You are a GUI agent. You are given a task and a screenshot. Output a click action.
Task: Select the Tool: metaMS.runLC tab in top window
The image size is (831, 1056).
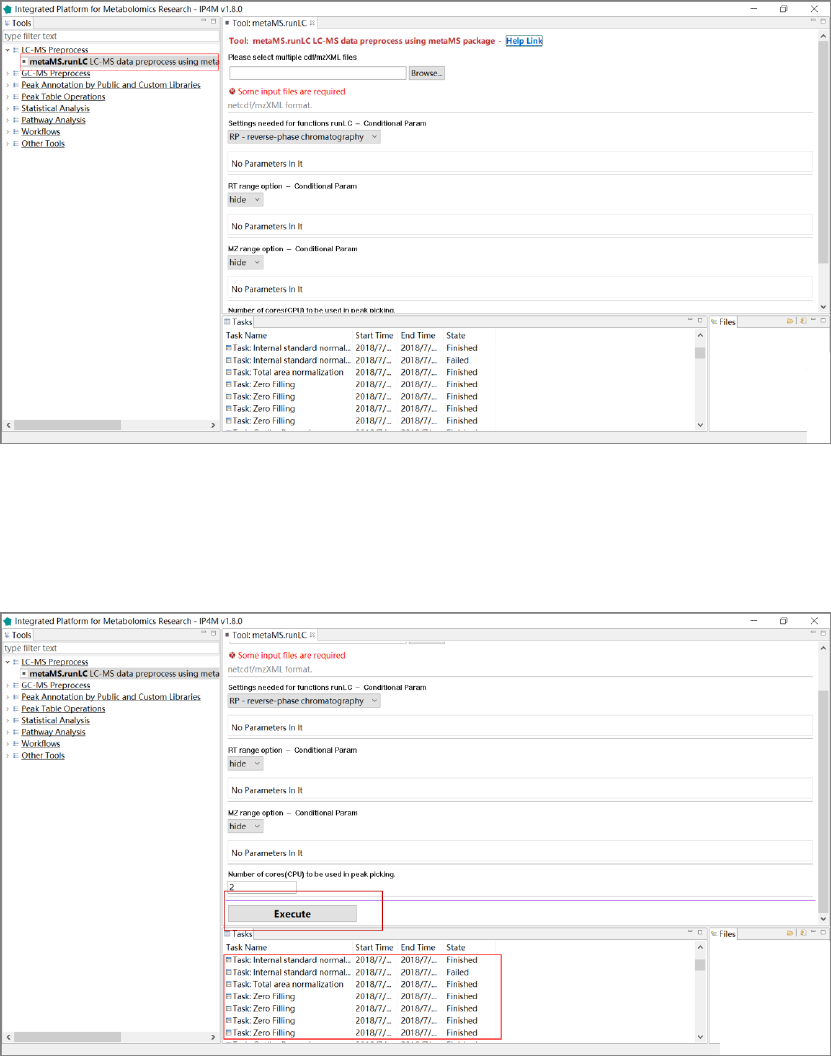tap(269, 23)
